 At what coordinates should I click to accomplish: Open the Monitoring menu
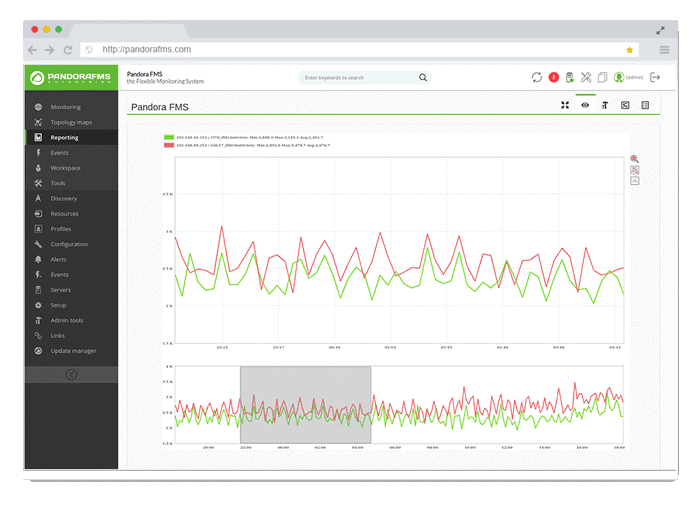[x=66, y=107]
